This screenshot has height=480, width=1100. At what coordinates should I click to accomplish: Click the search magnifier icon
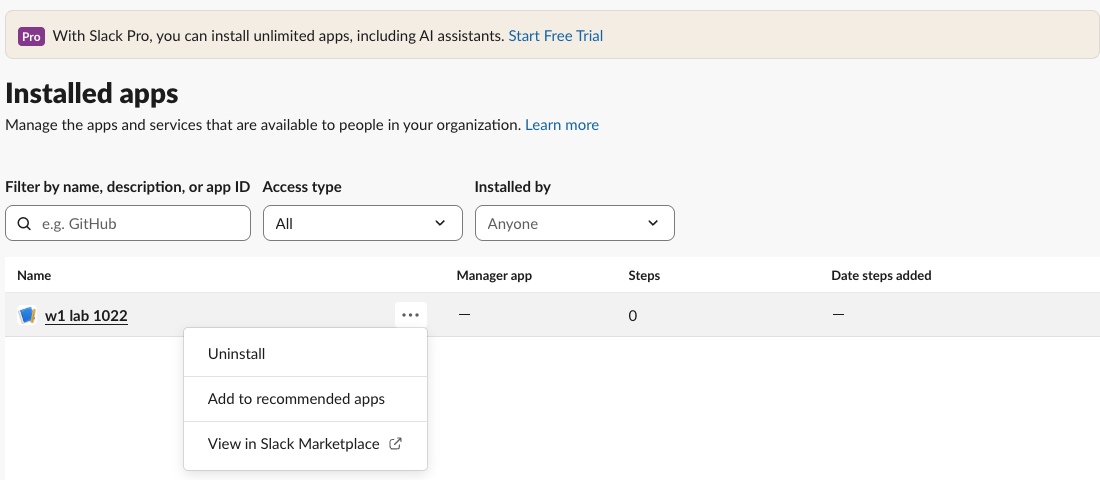[x=24, y=224]
